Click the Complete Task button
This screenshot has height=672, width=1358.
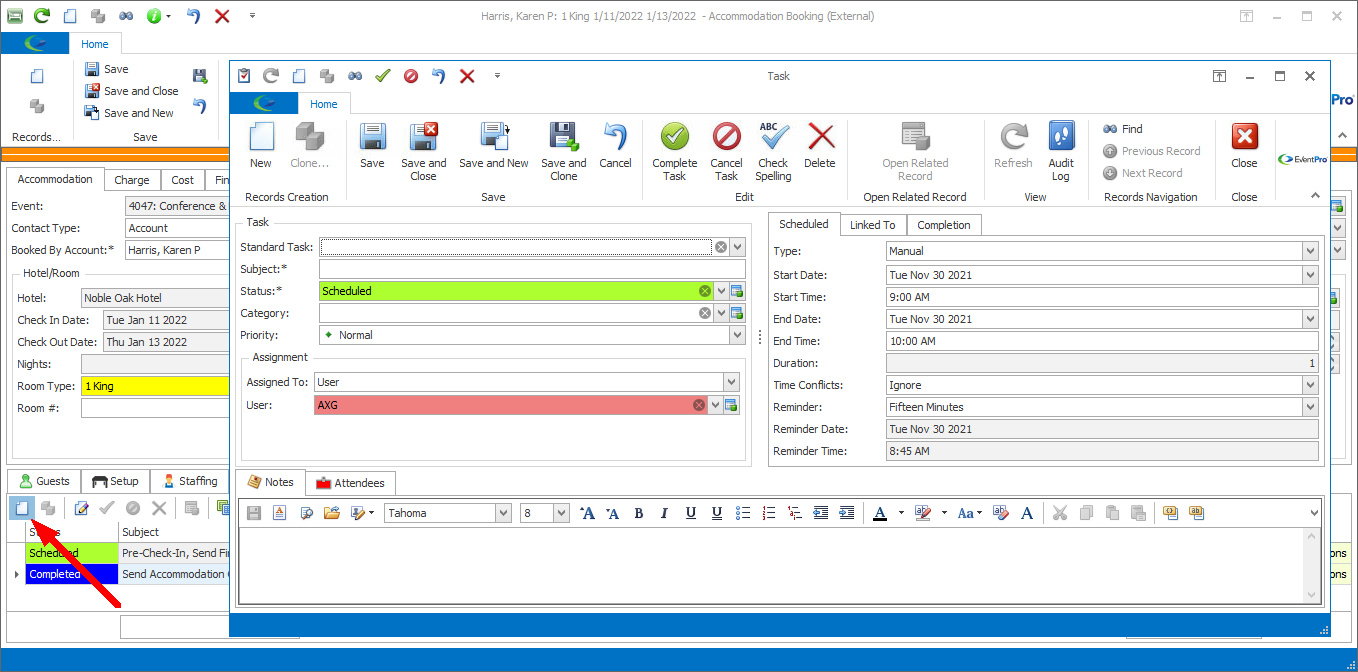(675, 151)
